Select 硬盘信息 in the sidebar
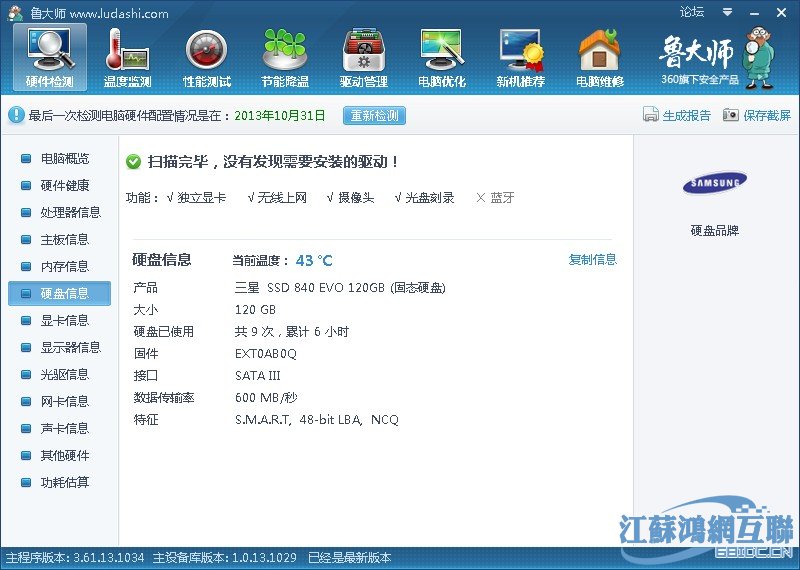 tap(59, 293)
